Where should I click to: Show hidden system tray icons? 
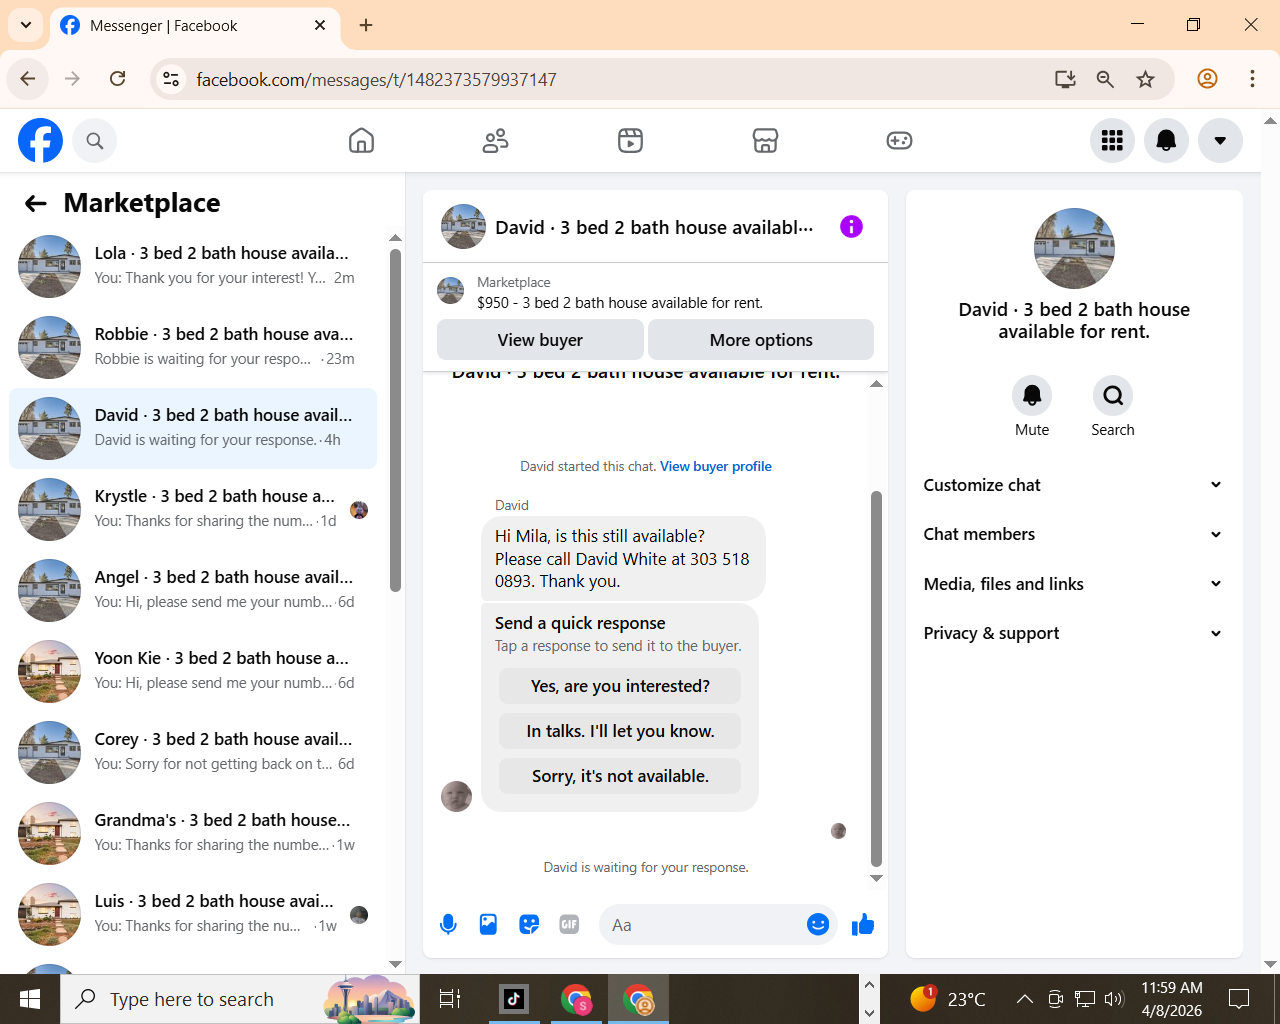[x=1024, y=999]
